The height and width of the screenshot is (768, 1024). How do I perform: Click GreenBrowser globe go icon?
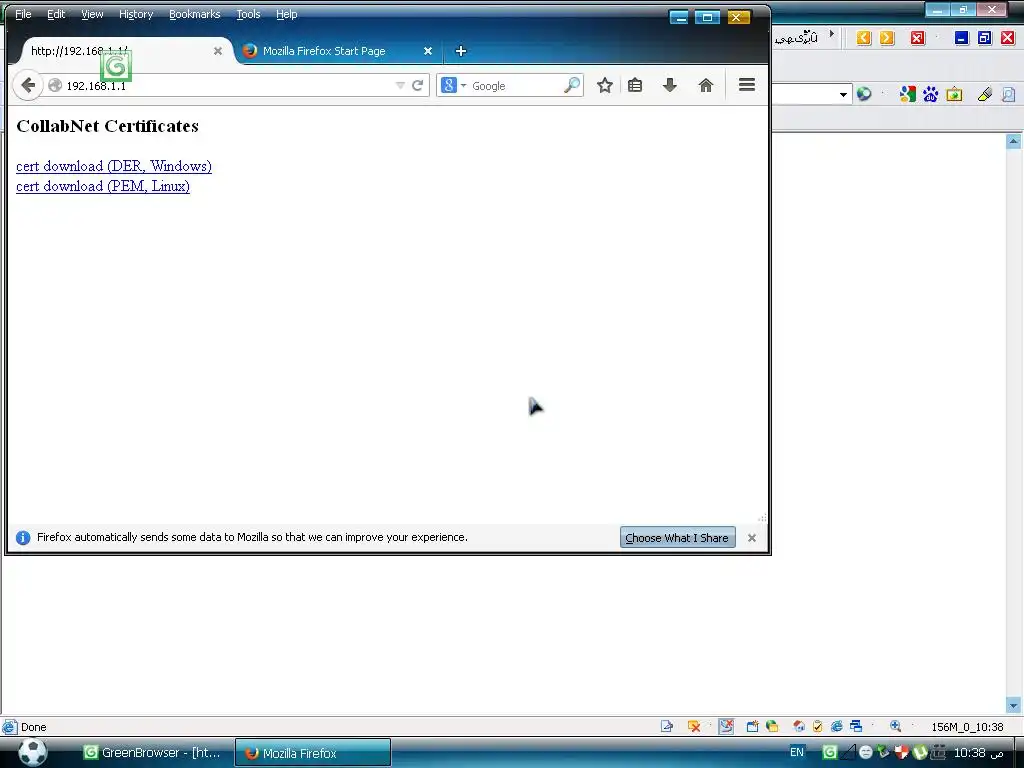click(863, 94)
